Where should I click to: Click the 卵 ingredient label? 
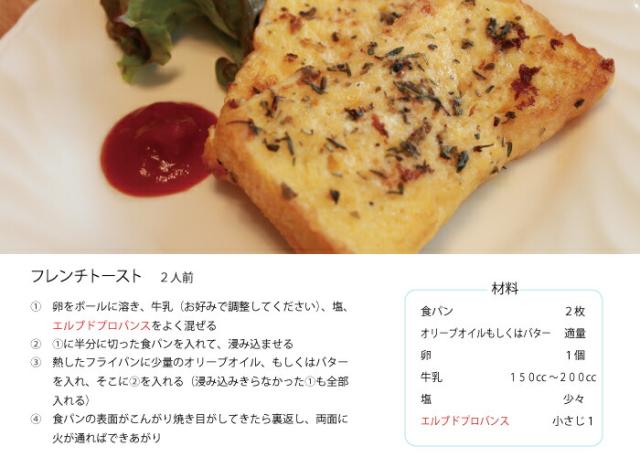pos(426,355)
